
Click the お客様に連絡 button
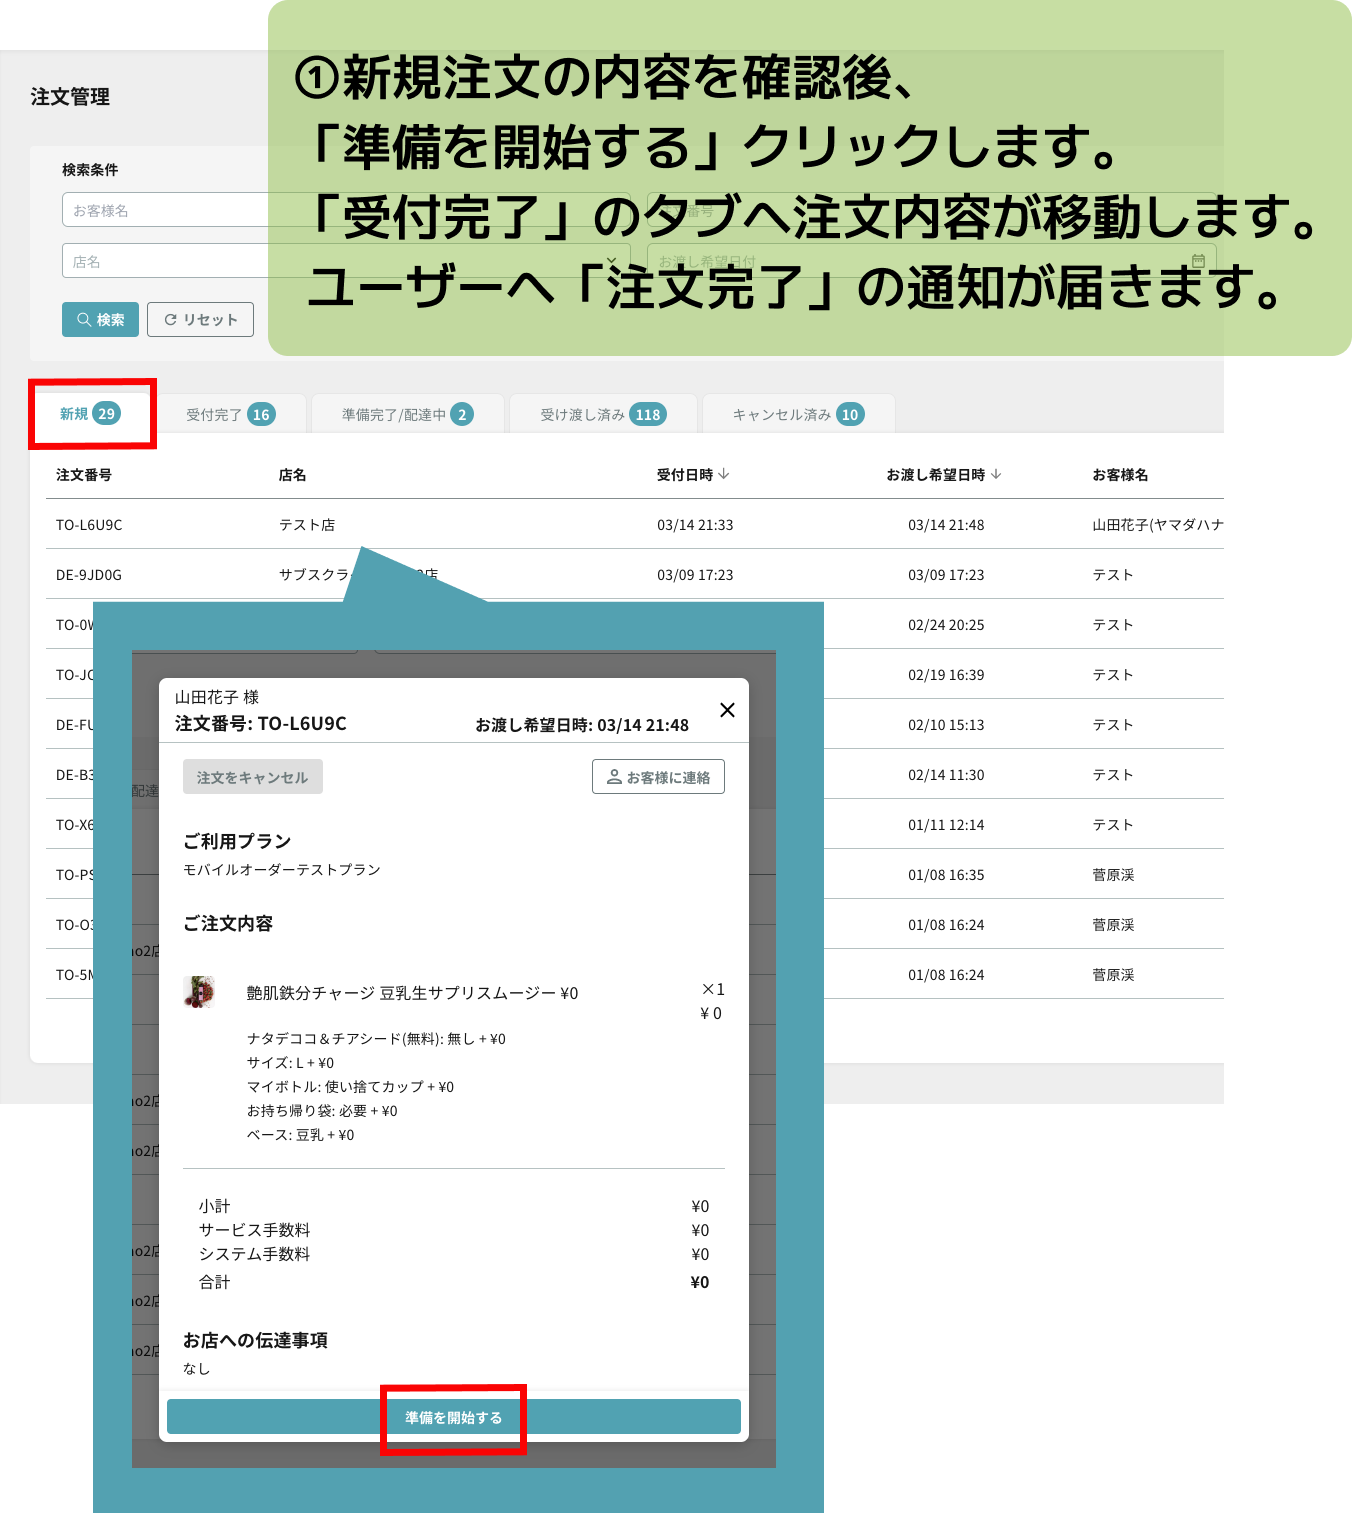click(658, 777)
